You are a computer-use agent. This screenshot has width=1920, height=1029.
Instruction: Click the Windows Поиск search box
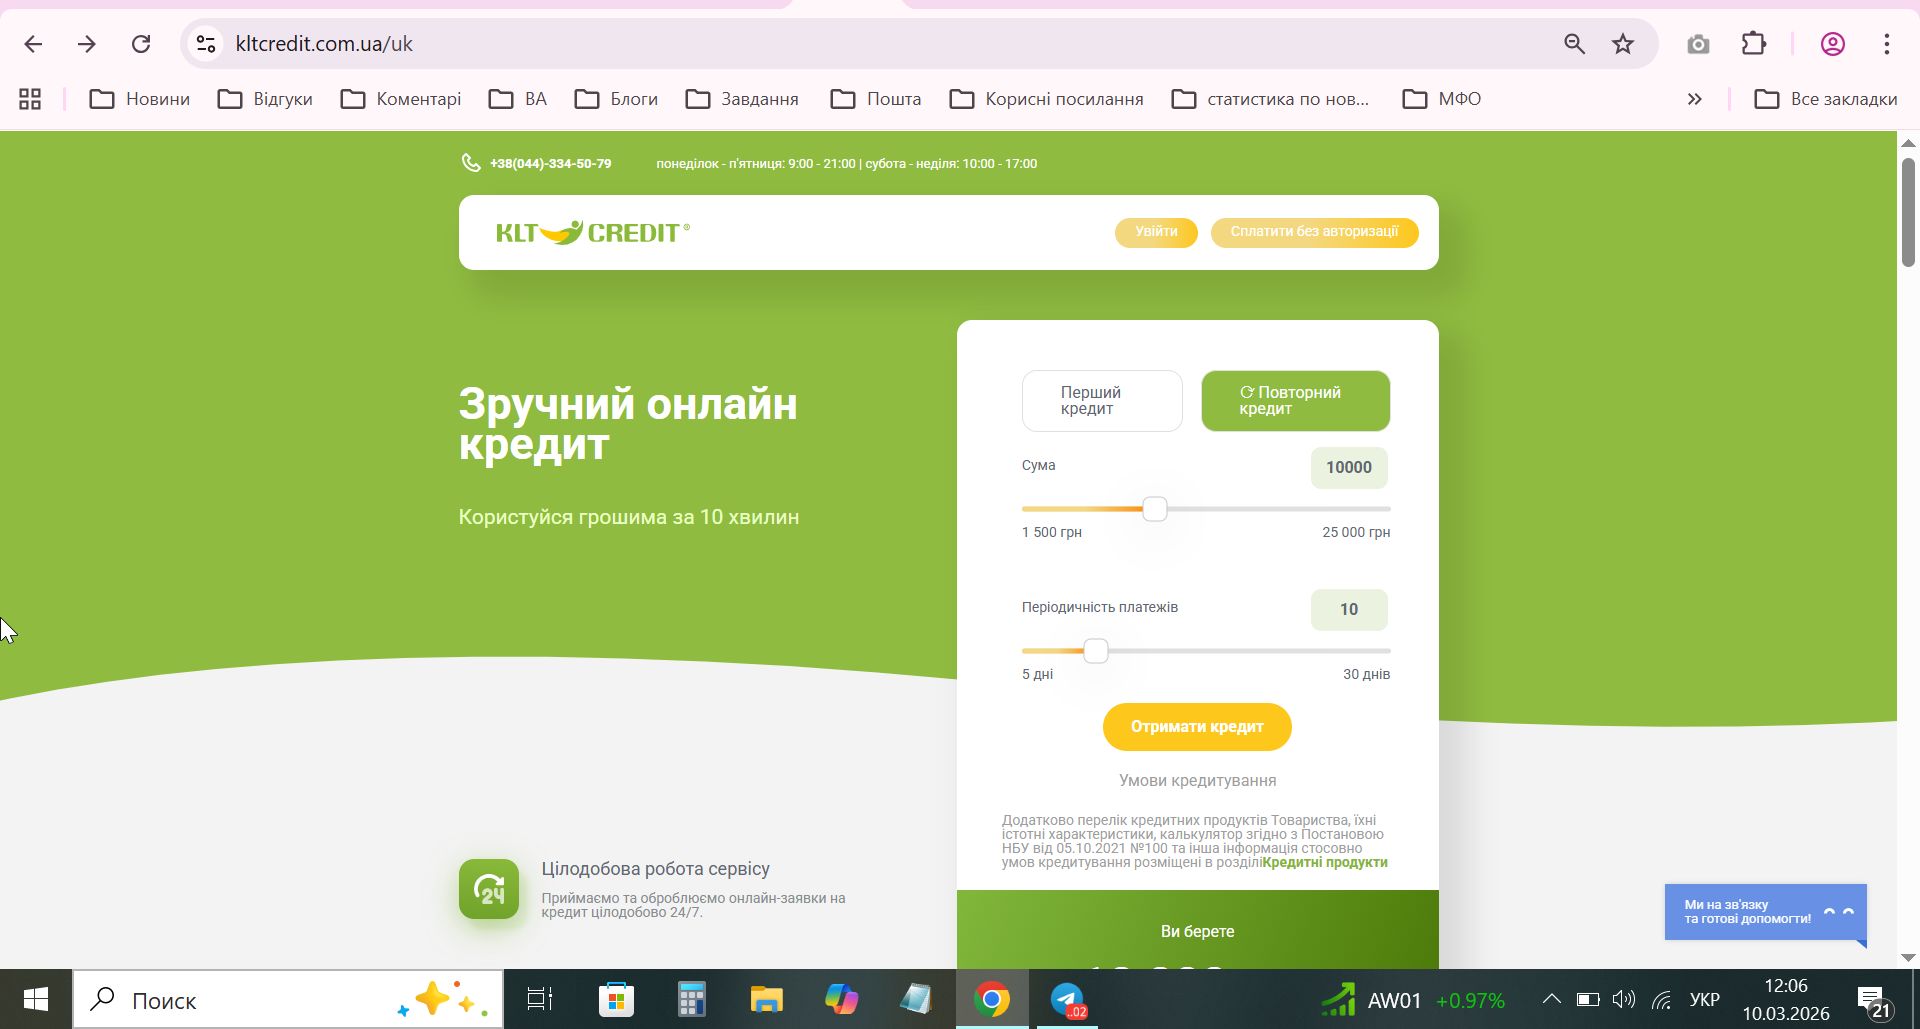tap(288, 999)
